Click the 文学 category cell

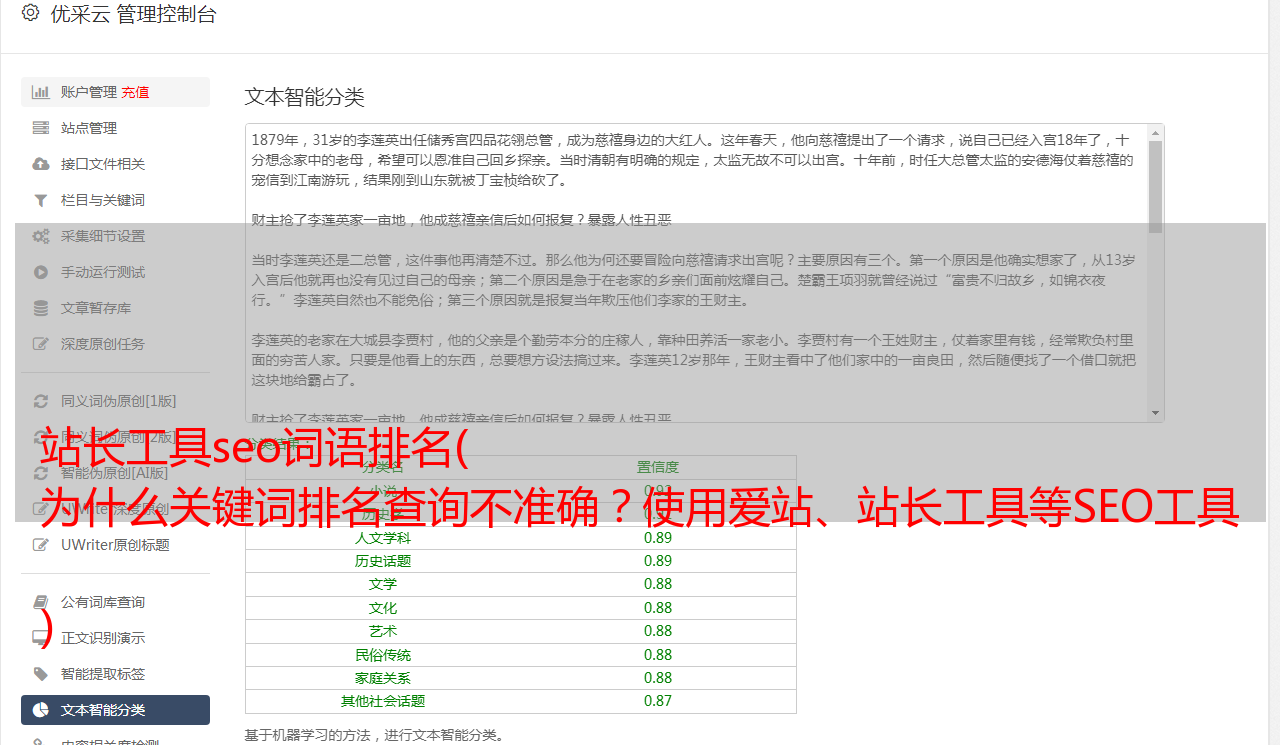[x=383, y=584]
